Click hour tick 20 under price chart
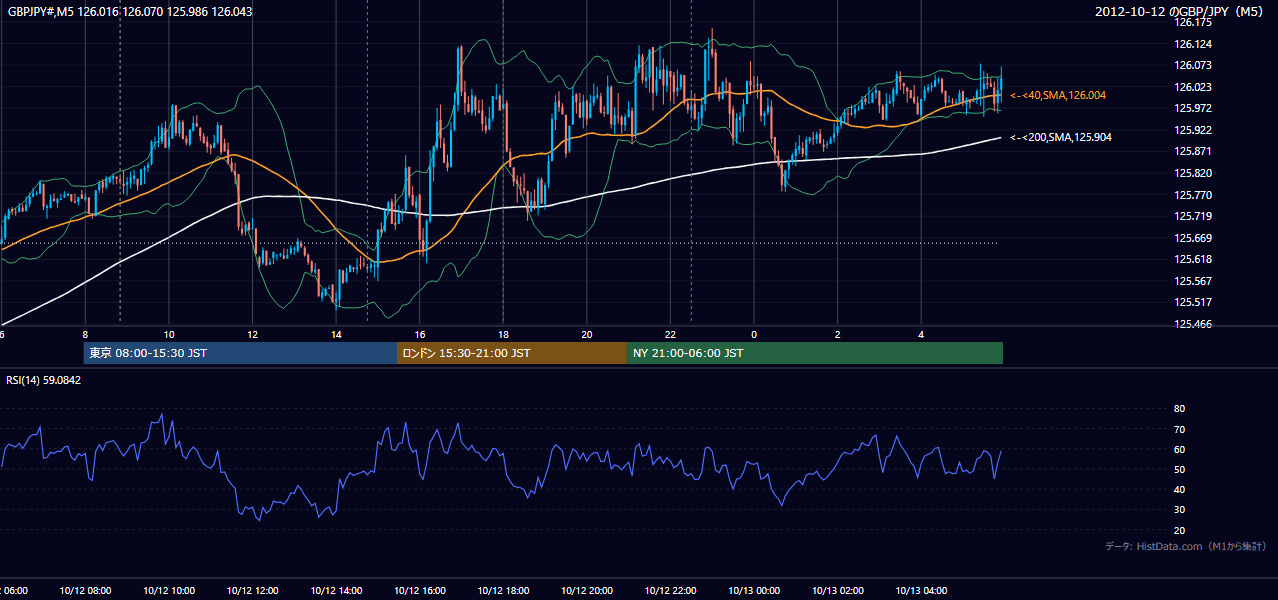 587,334
